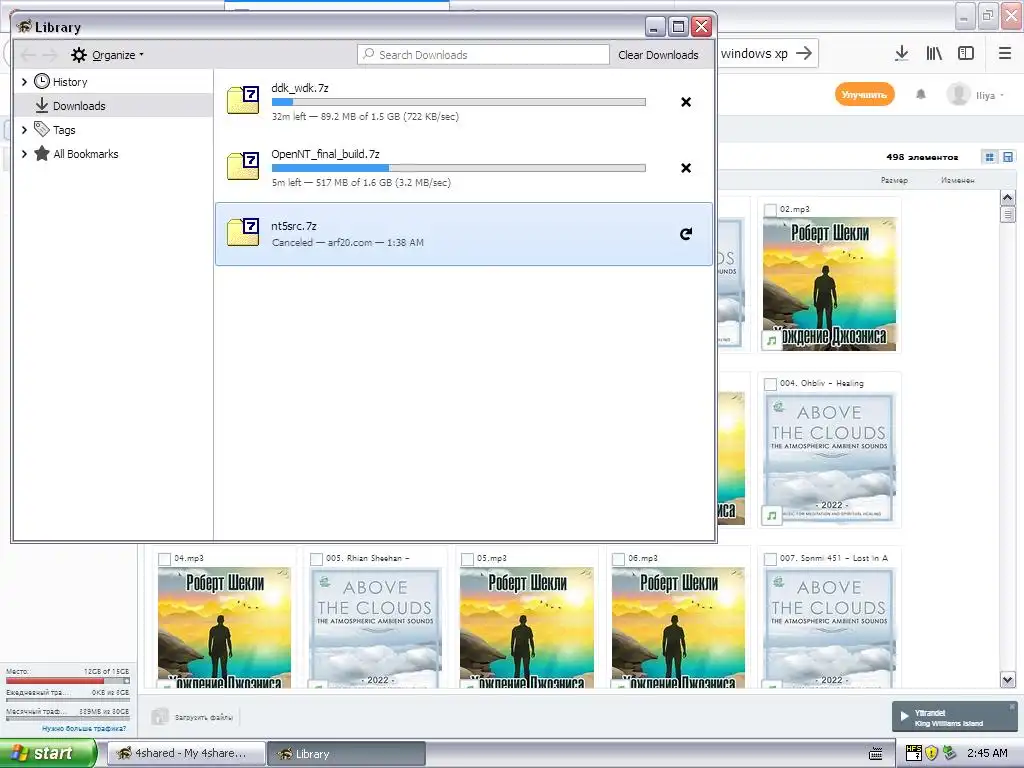Click the Clear Downloads button
This screenshot has height=768, width=1024.
point(658,55)
